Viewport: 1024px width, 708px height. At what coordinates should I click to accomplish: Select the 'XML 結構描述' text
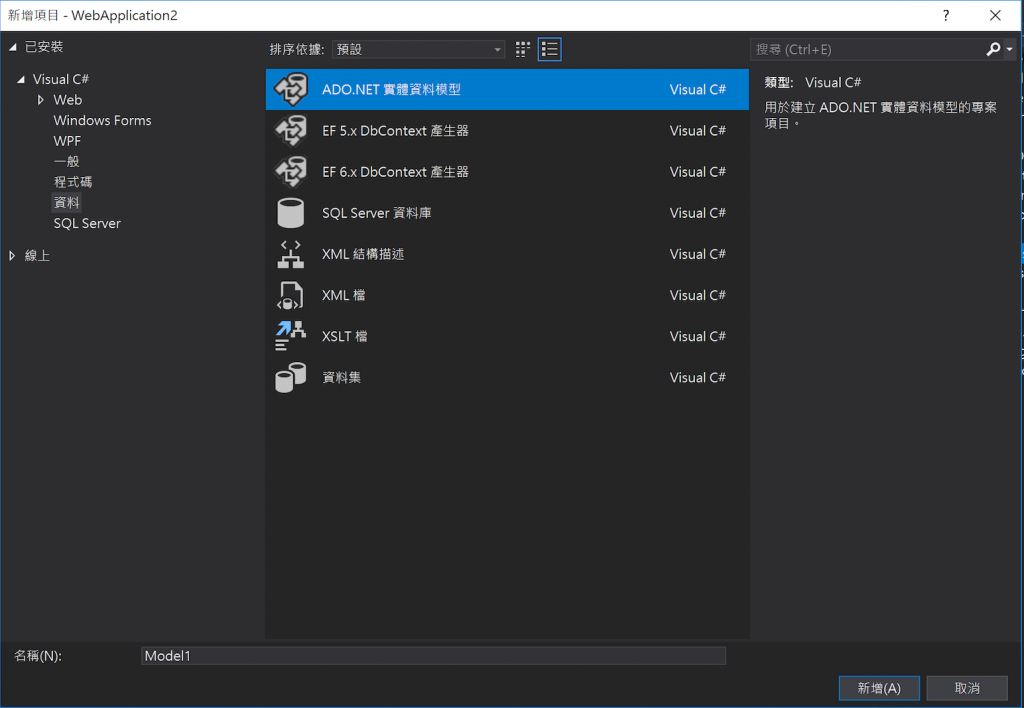point(363,254)
